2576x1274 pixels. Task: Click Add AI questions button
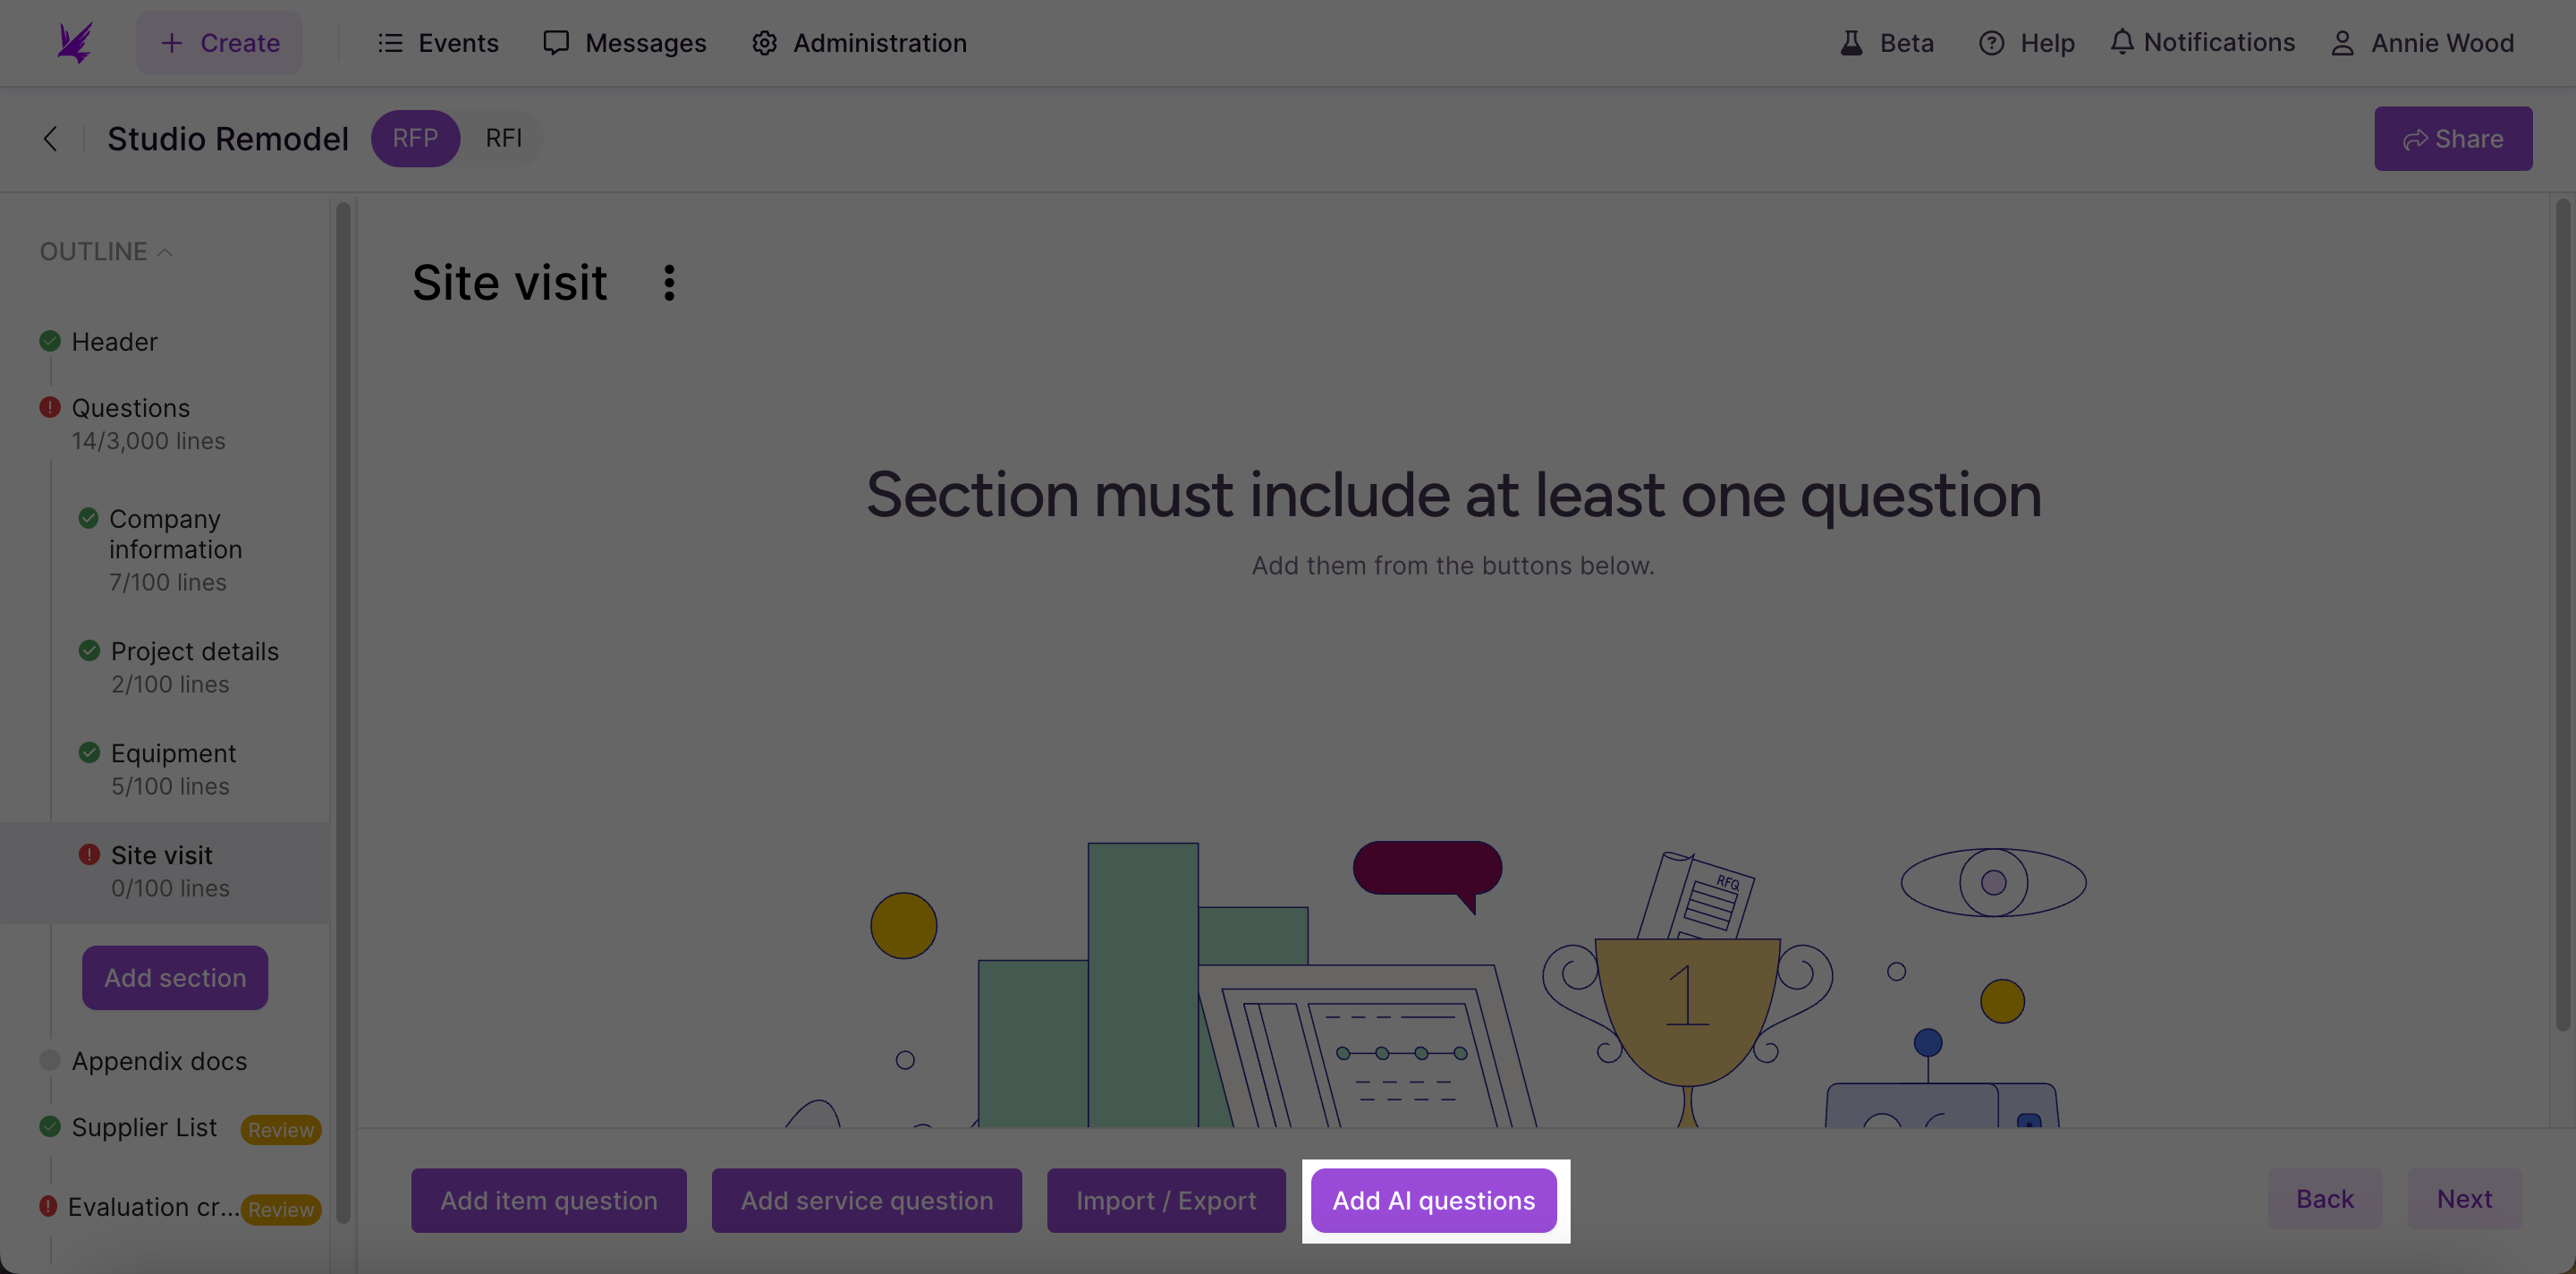click(1433, 1200)
